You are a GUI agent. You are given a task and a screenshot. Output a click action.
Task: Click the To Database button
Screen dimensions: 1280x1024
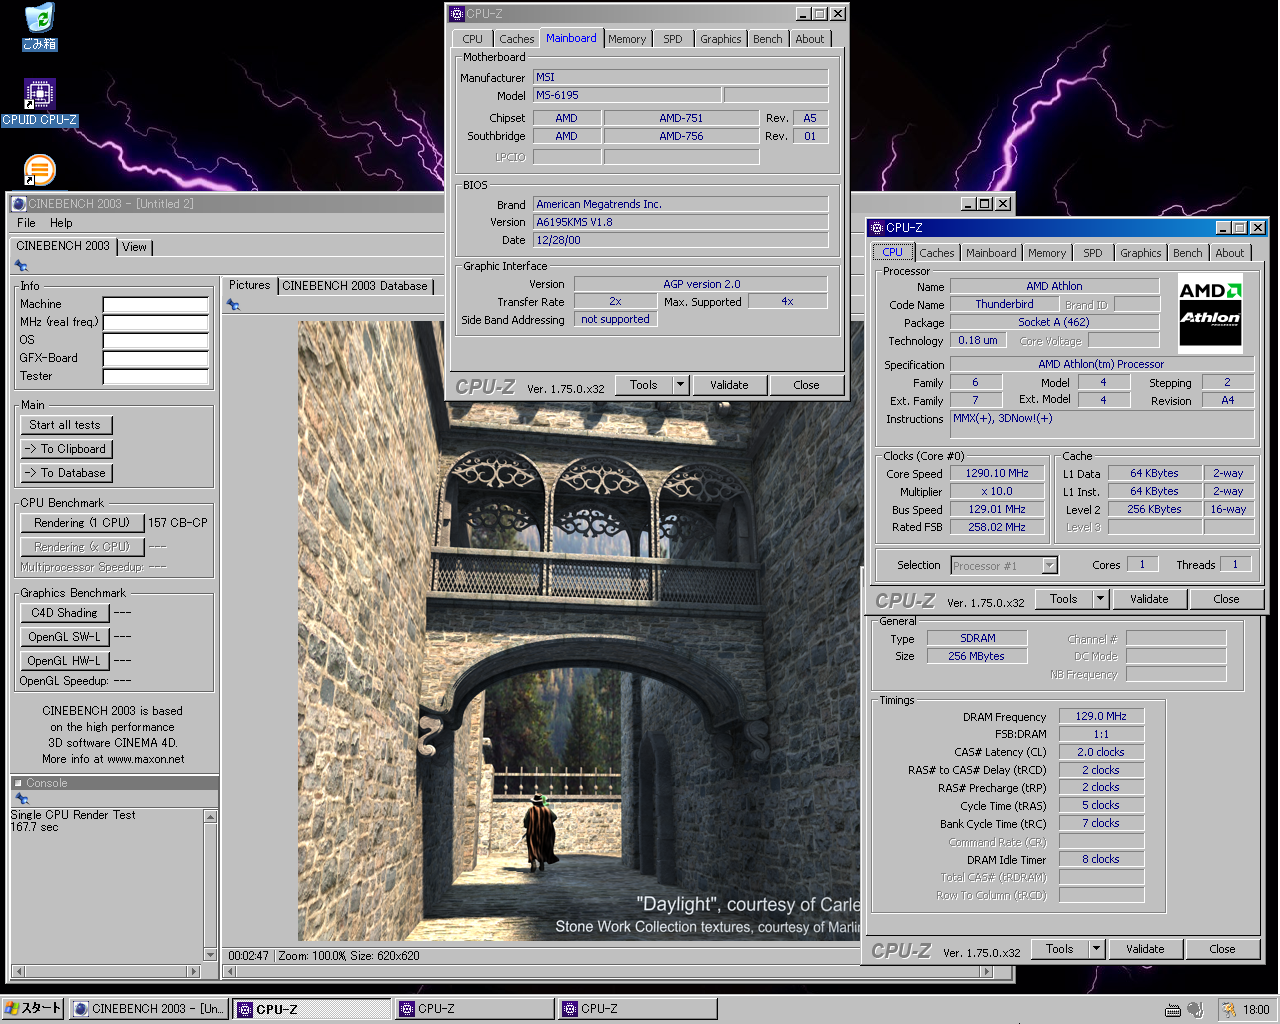coord(66,473)
